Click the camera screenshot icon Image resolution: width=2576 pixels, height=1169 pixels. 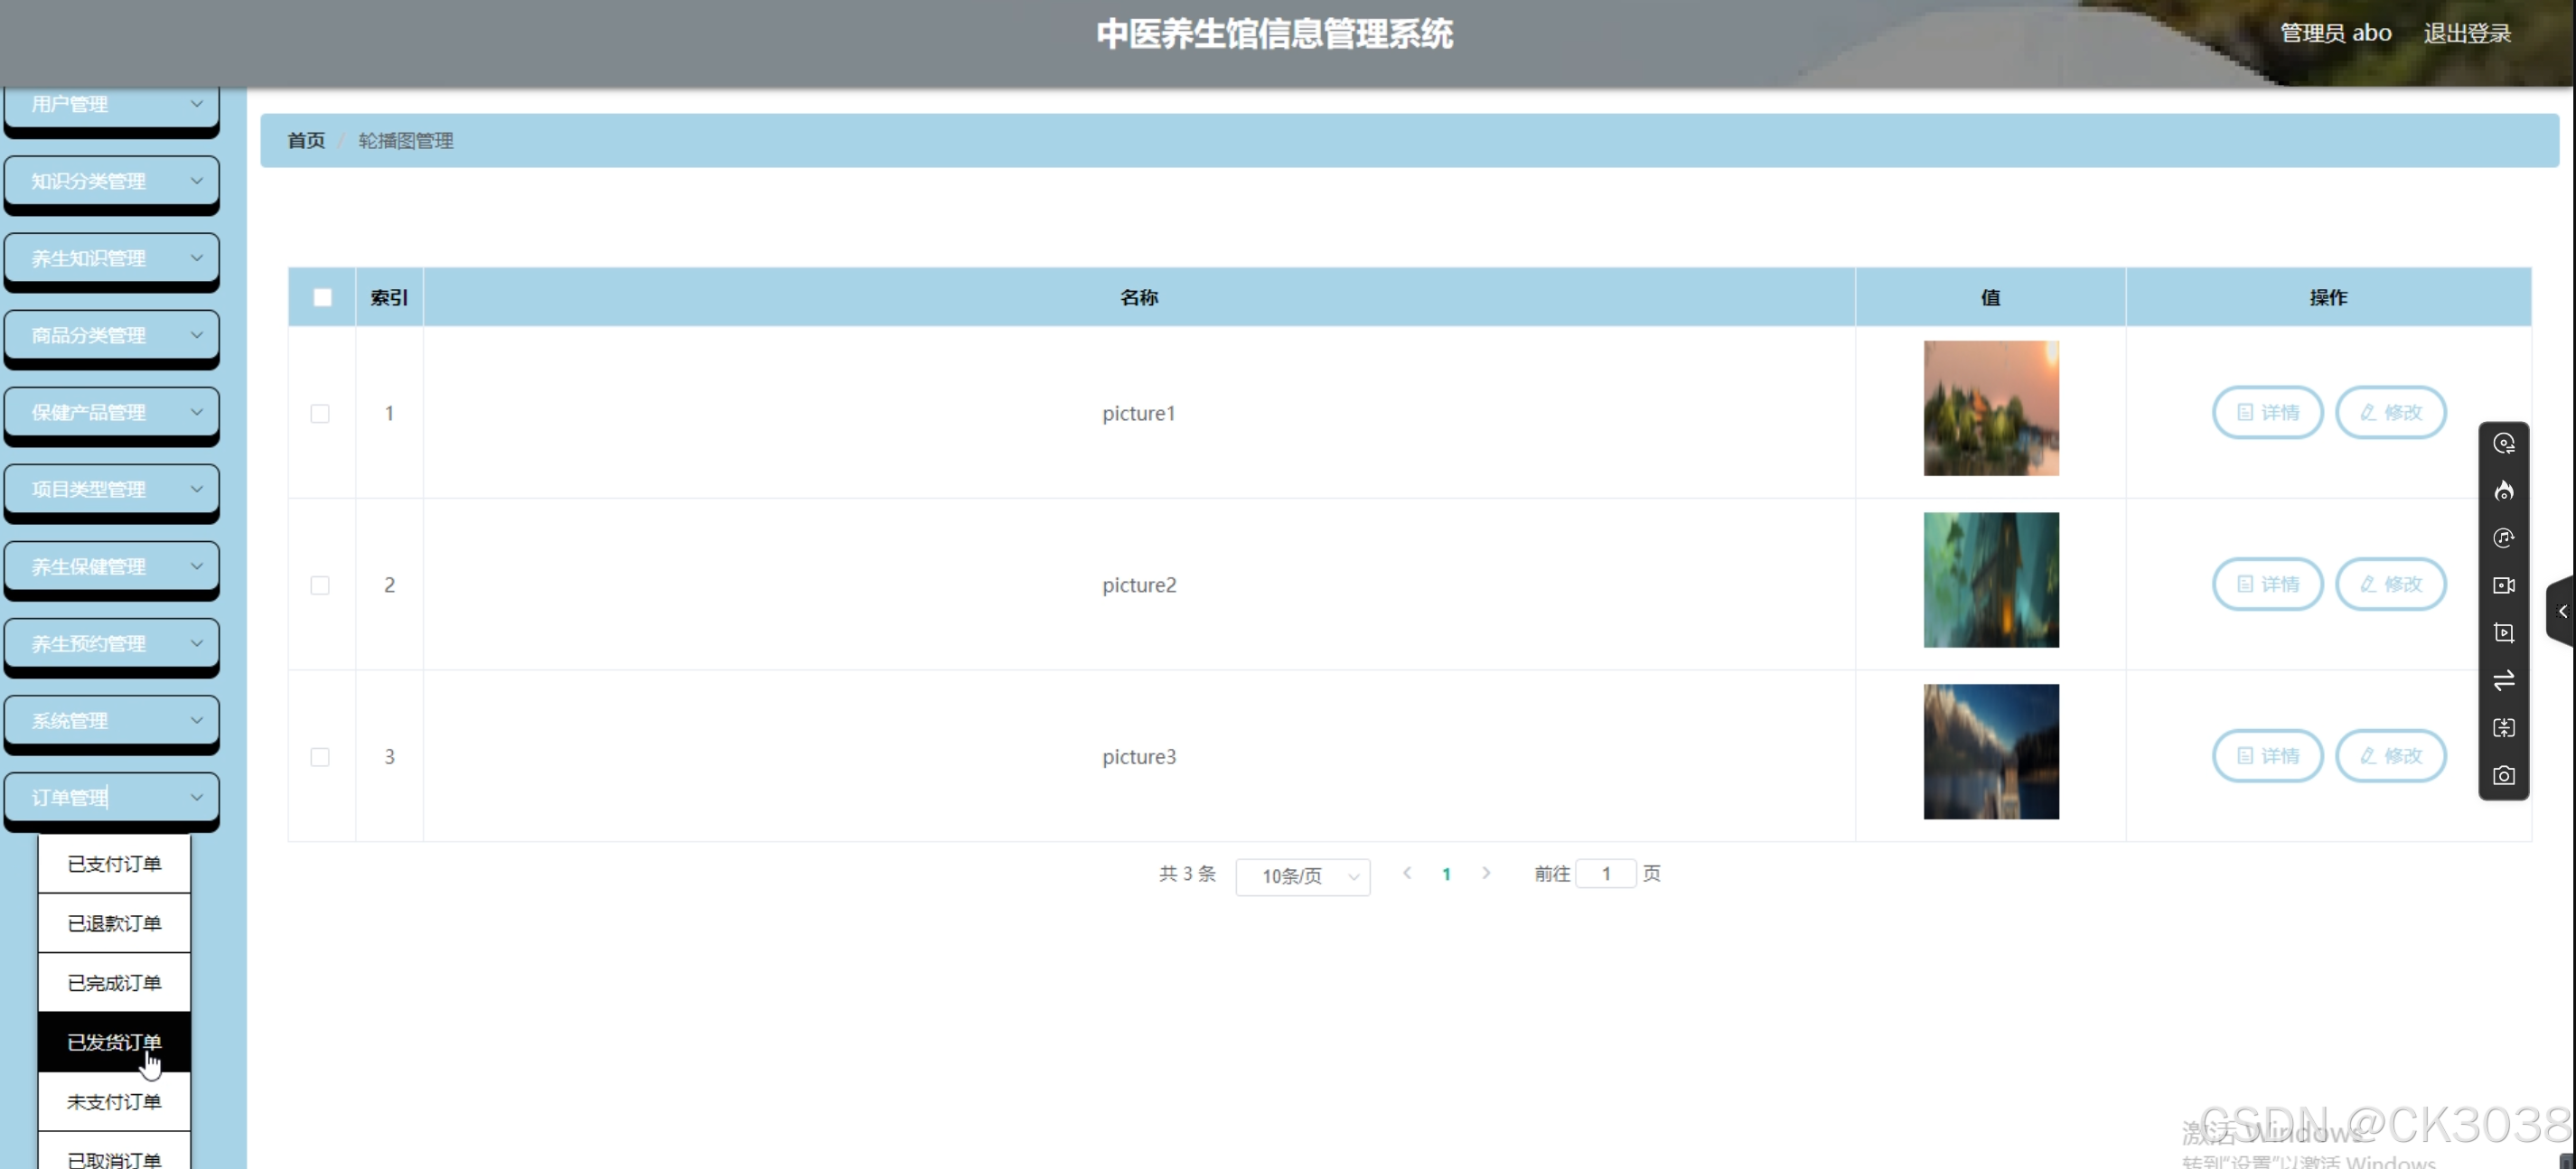[x=2503, y=776]
